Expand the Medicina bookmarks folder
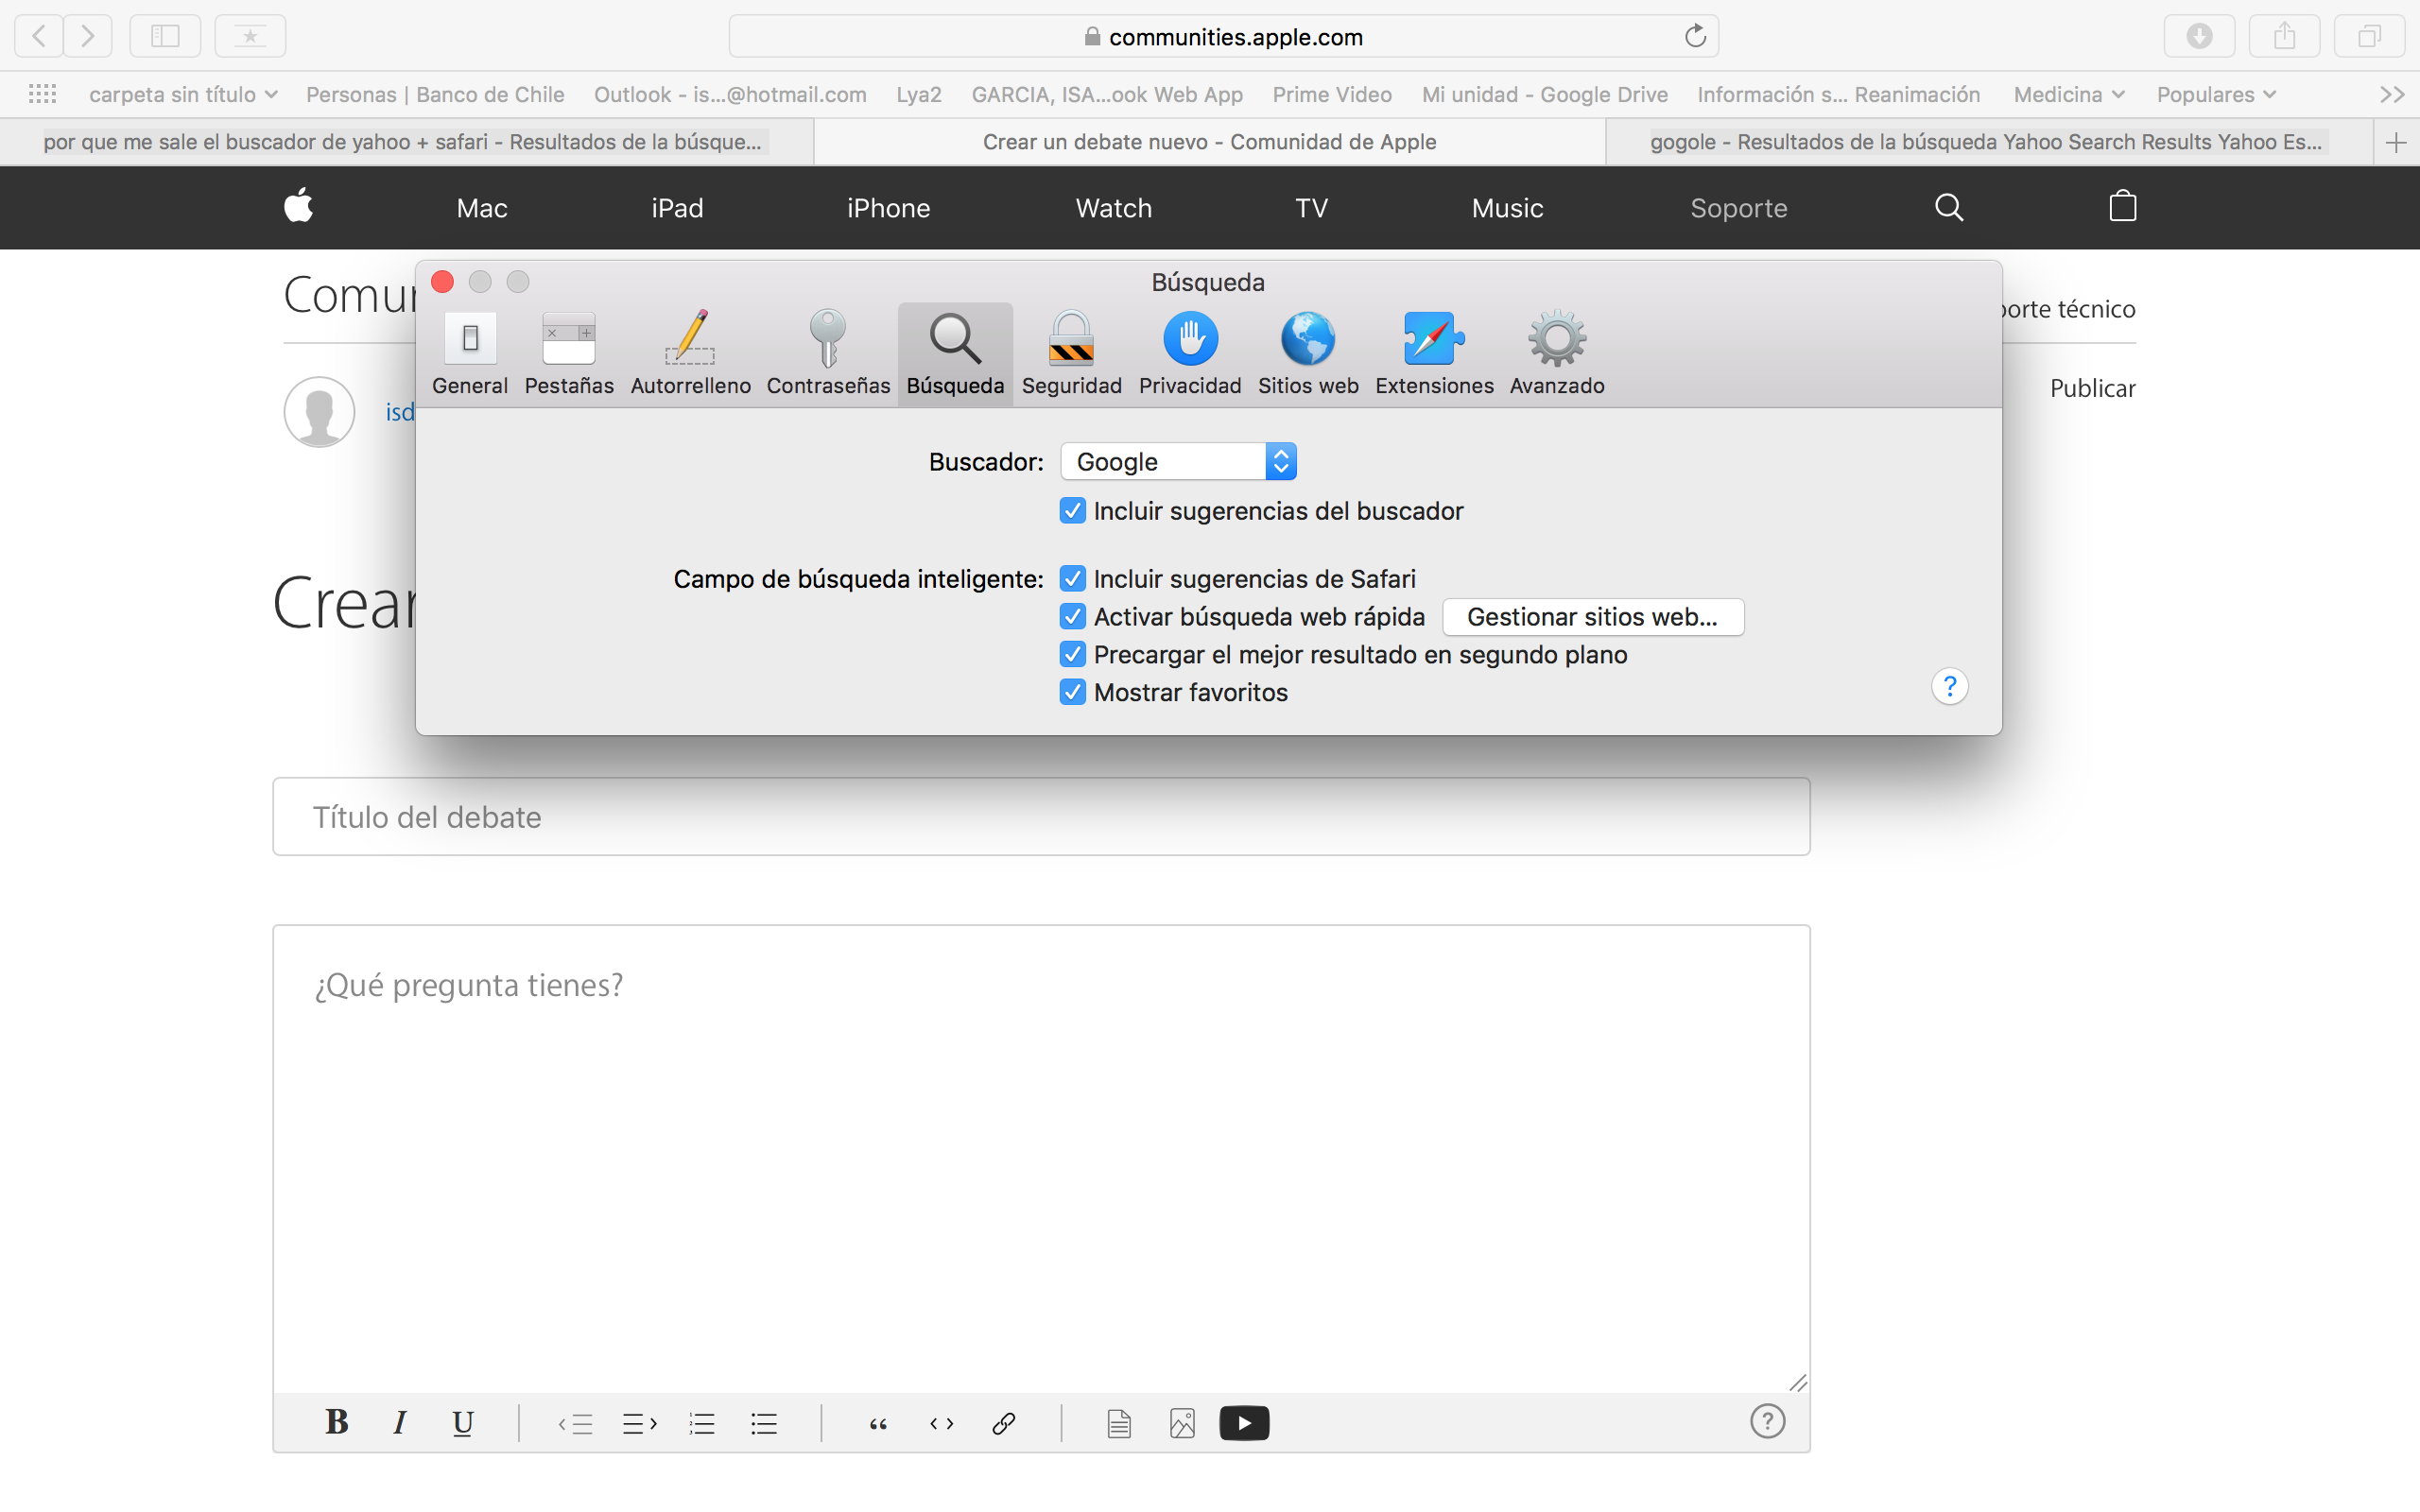The width and height of the screenshot is (2420, 1512). 2068,94
